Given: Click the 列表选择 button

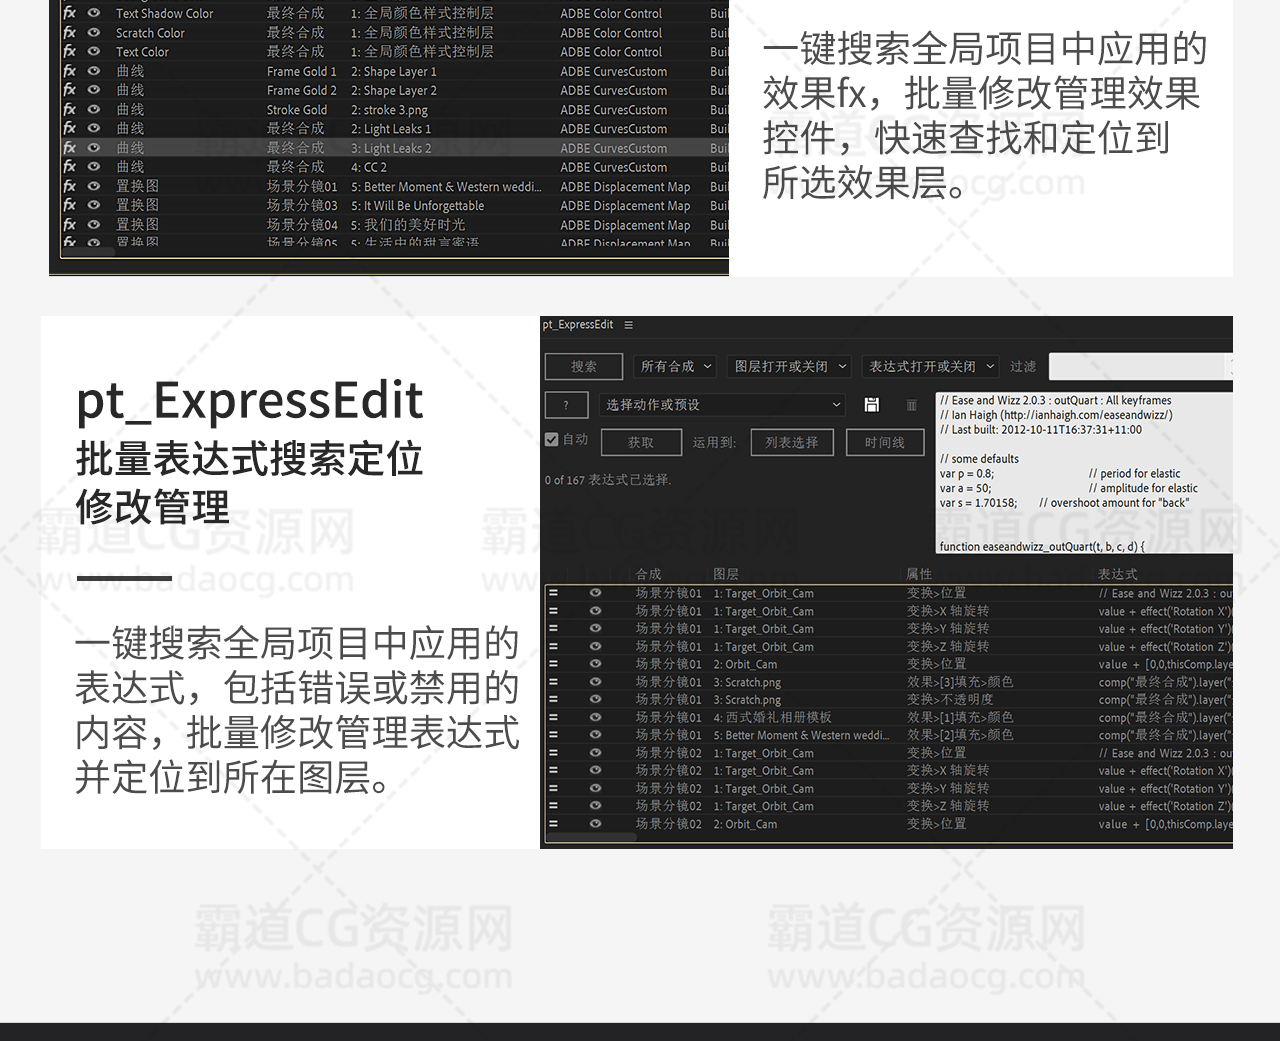Looking at the screenshot, I should click(x=792, y=442).
